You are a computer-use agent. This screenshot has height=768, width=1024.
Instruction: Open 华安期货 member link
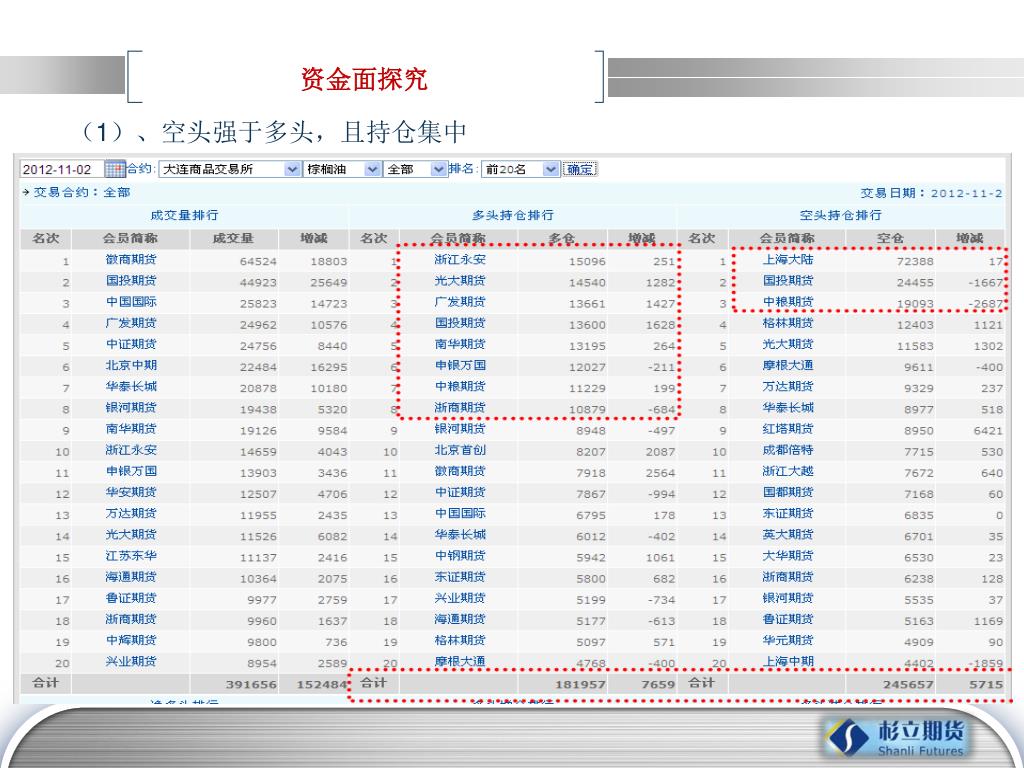point(131,492)
